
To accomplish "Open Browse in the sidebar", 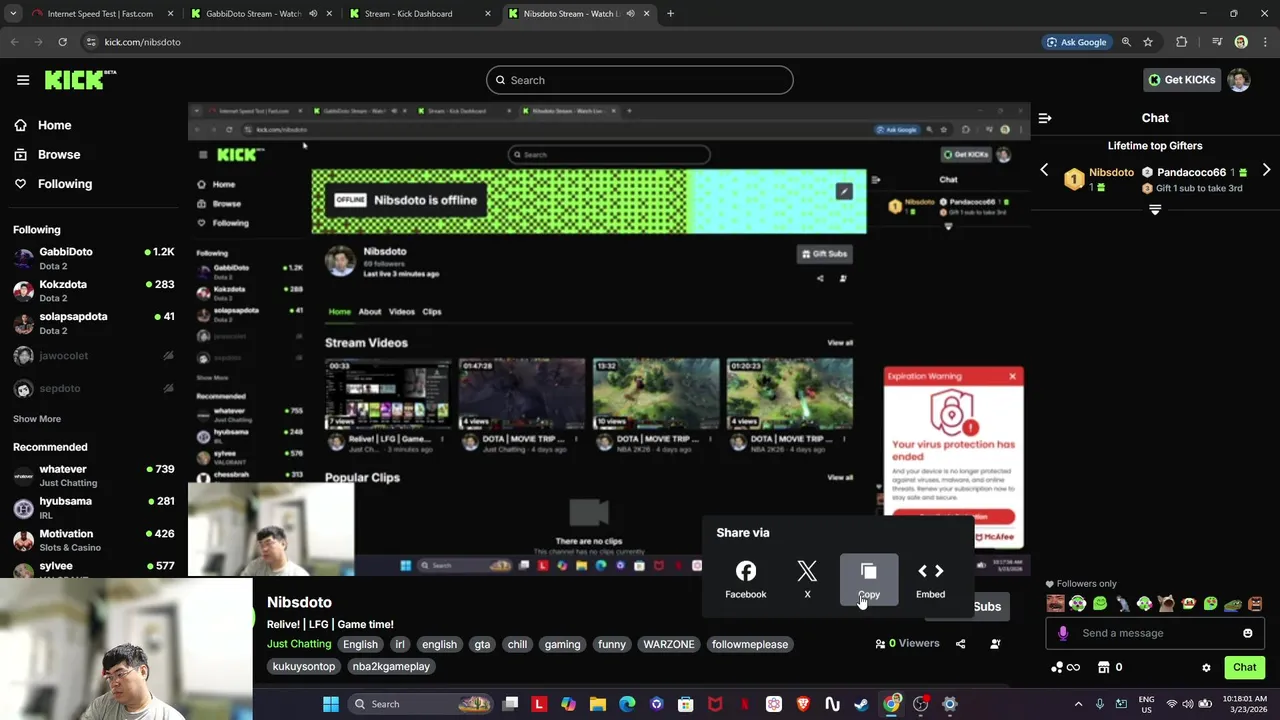I will coord(59,154).
